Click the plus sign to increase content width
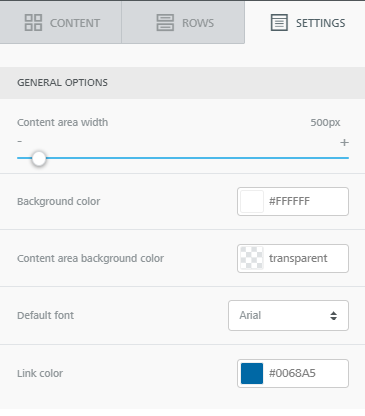Viewport: 365px width, 416px height. (344, 143)
